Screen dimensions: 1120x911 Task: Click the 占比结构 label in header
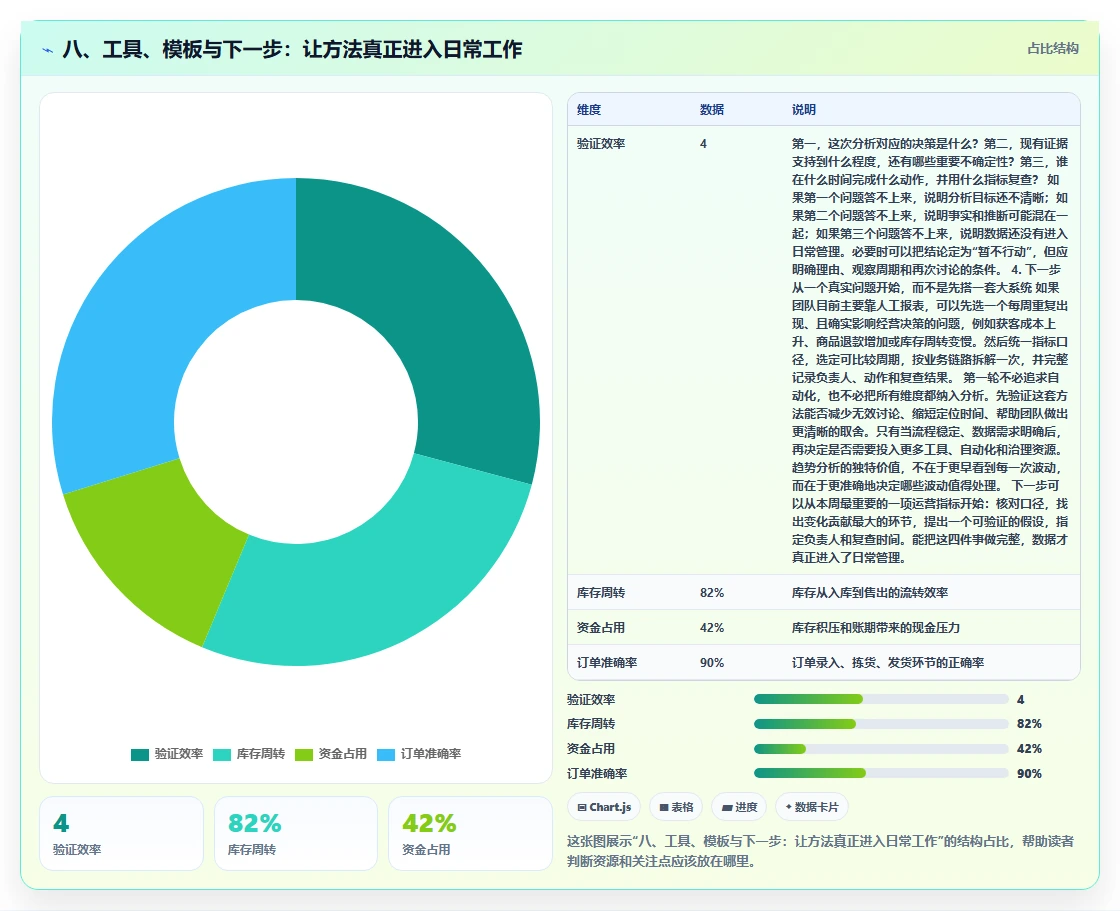[1052, 49]
